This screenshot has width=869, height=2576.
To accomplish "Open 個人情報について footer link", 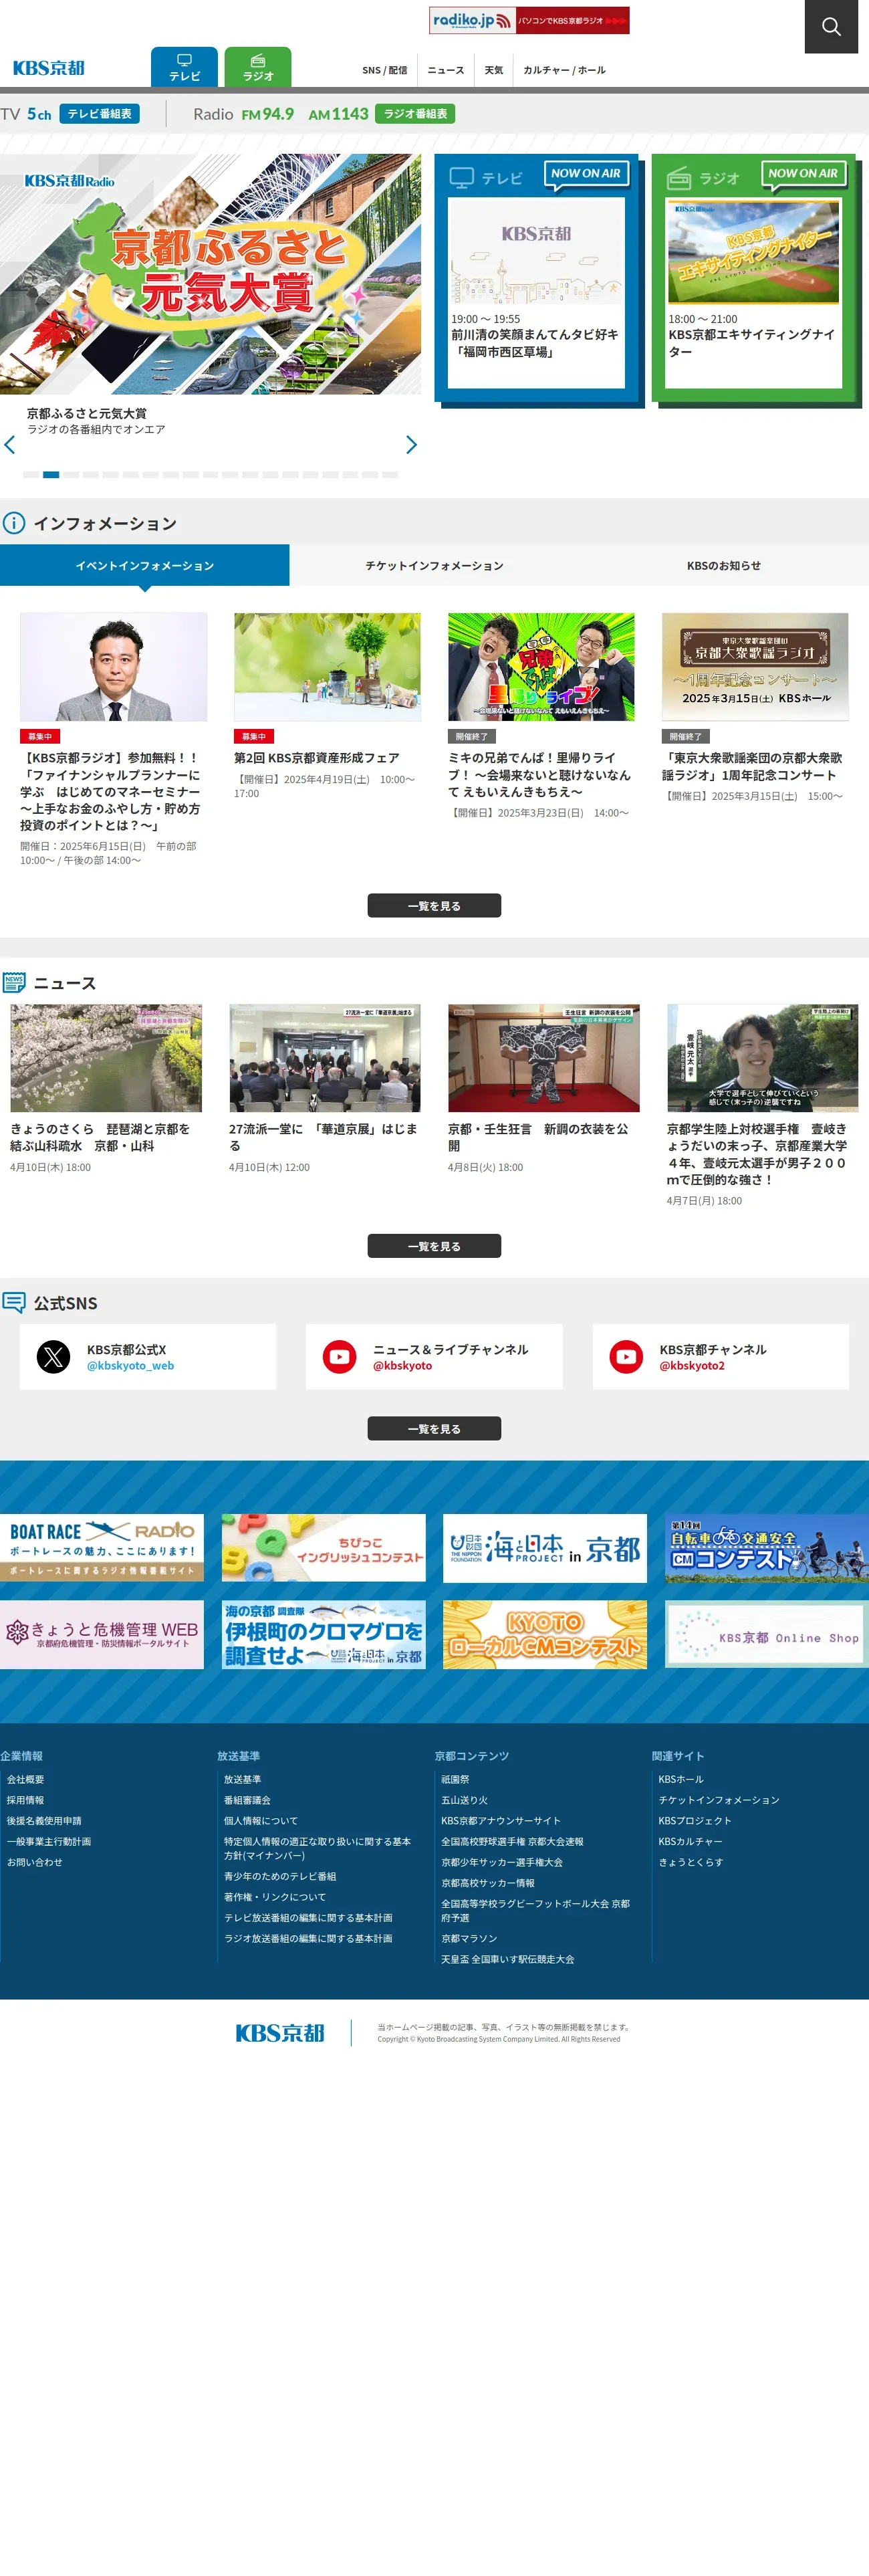I will tap(261, 1821).
